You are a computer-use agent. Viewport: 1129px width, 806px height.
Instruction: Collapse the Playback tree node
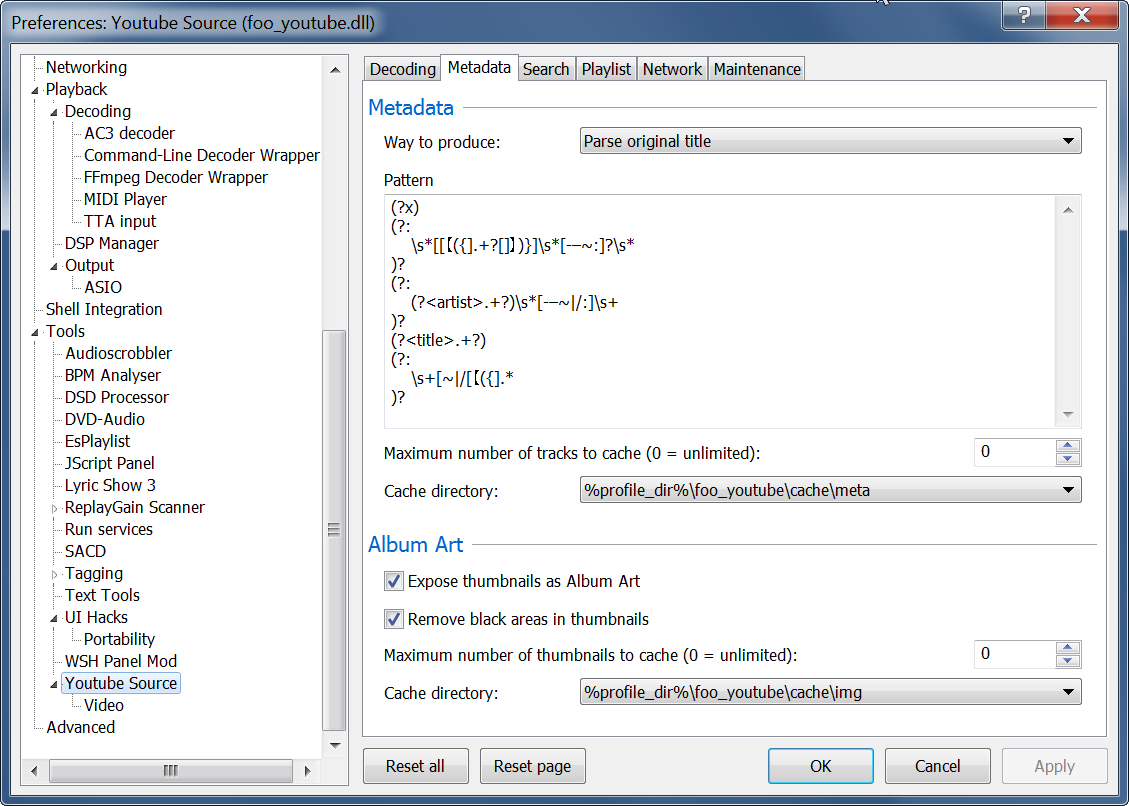pos(37,90)
